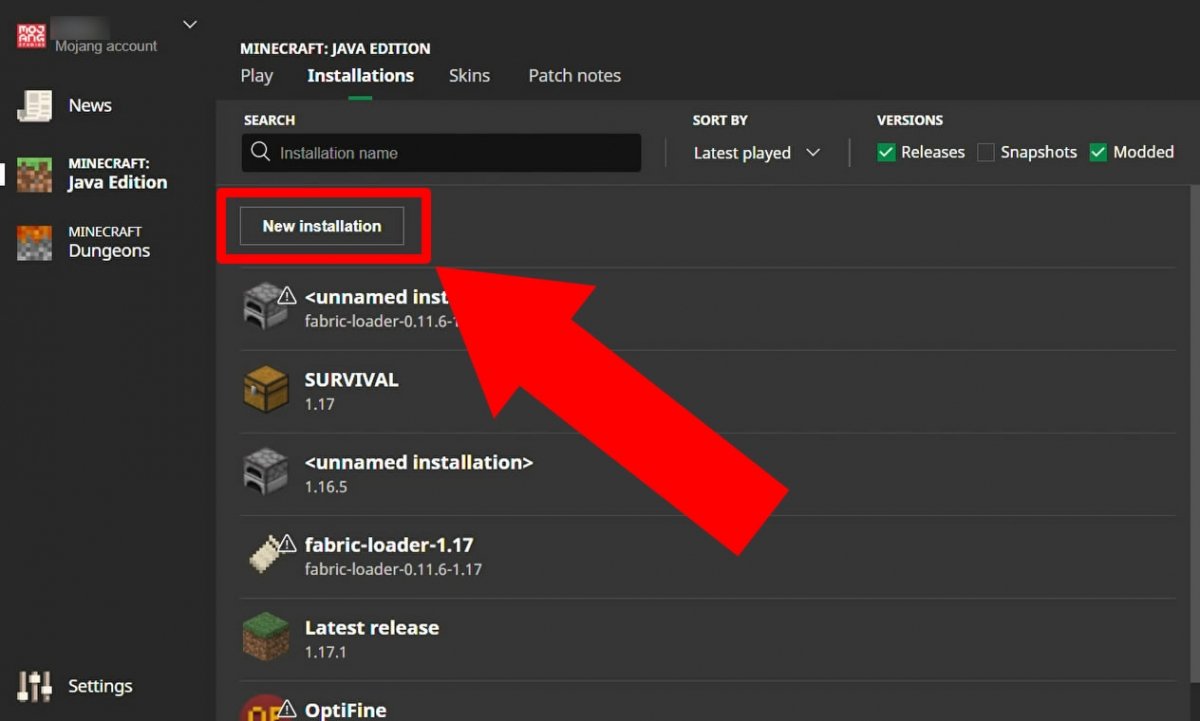This screenshot has height=721, width=1200.
Task: Toggle the Modded checkbox
Action: (x=1098, y=152)
